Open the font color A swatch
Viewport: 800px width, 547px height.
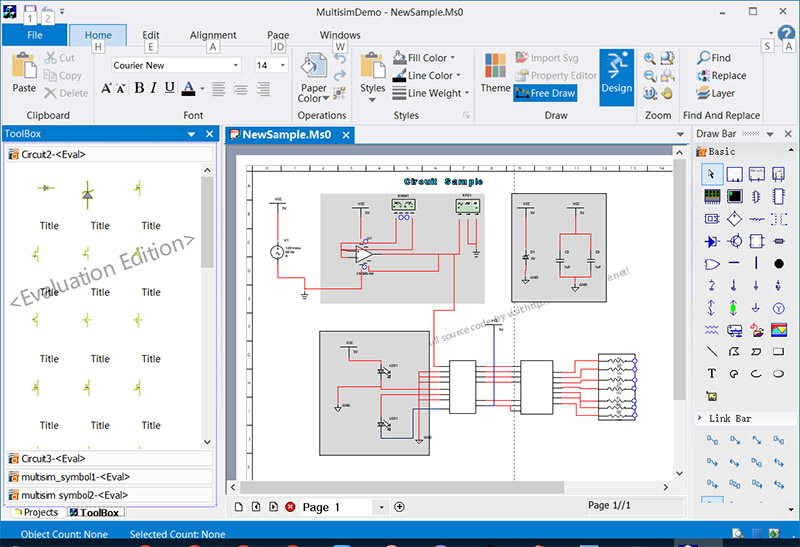pos(188,88)
